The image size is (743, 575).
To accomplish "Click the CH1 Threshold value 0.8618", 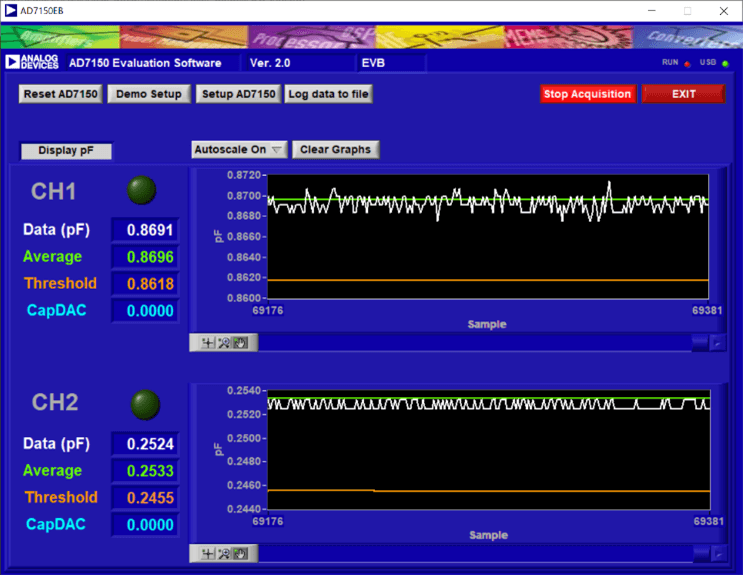I will click(x=145, y=284).
